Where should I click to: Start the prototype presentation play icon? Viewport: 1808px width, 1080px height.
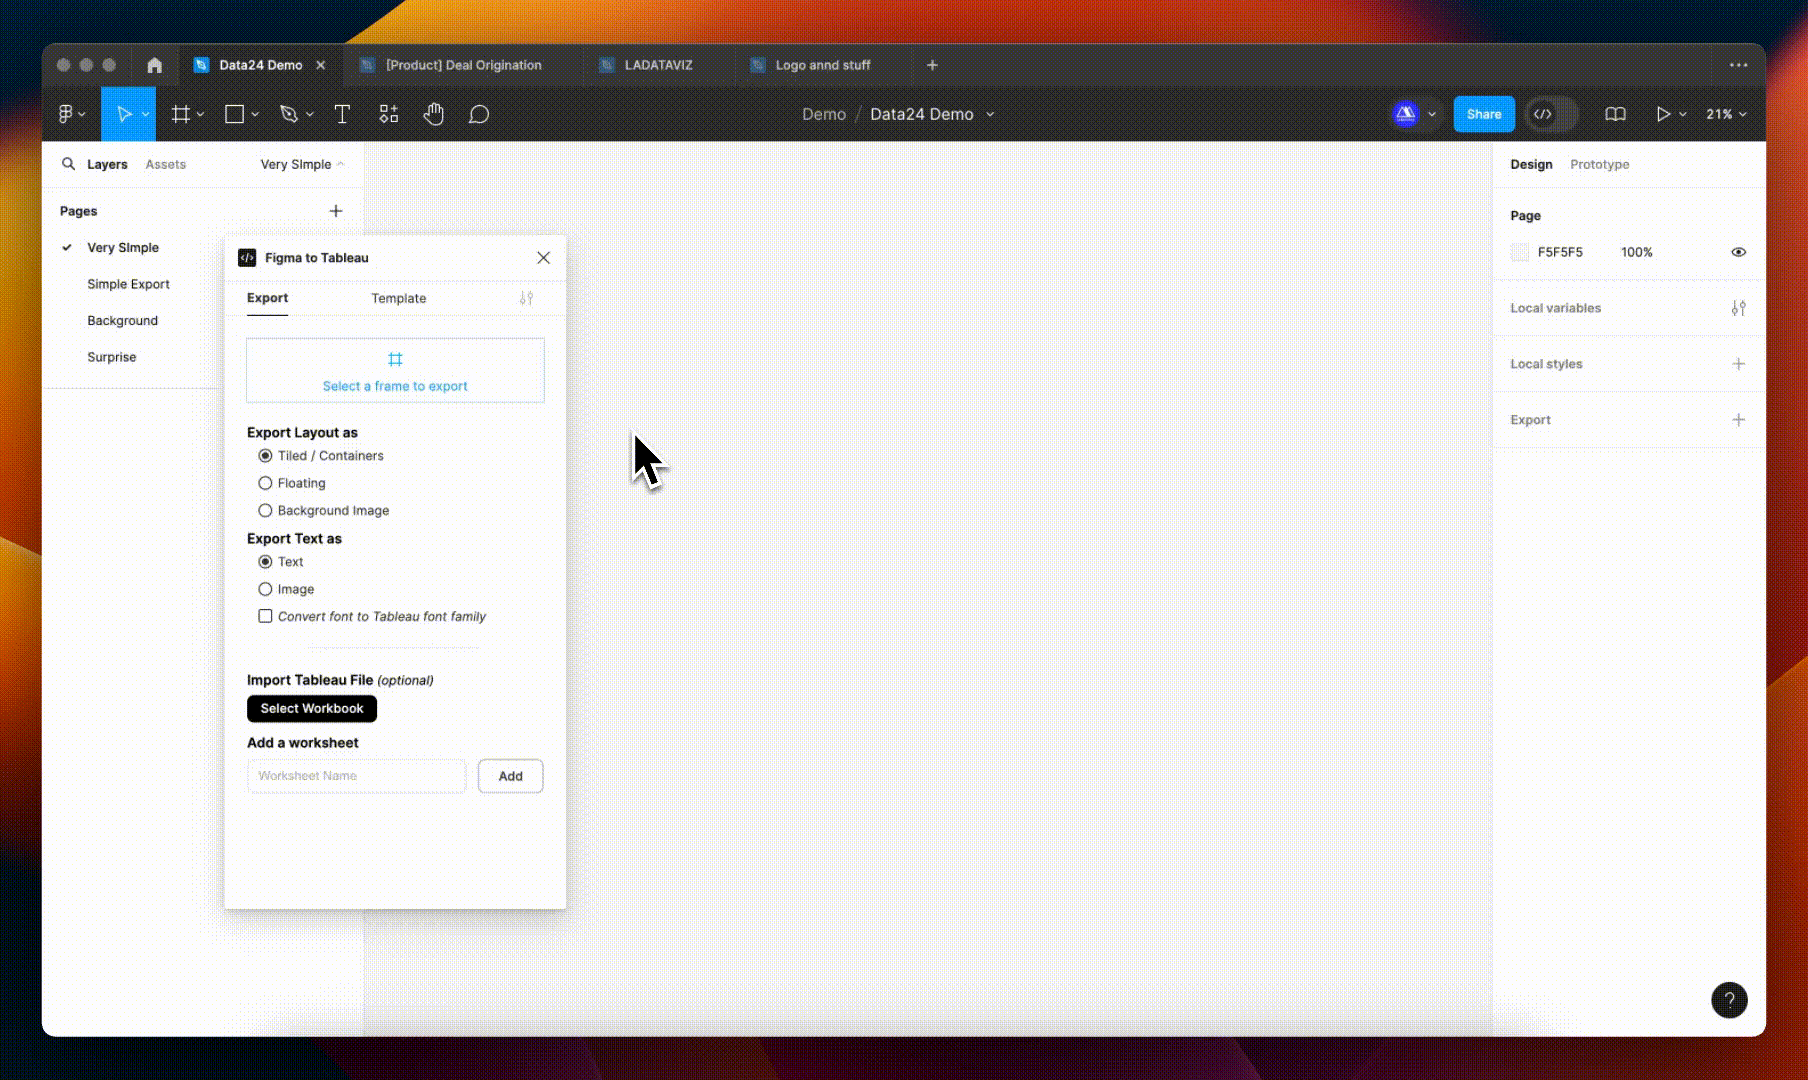click(x=1662, y=114)
